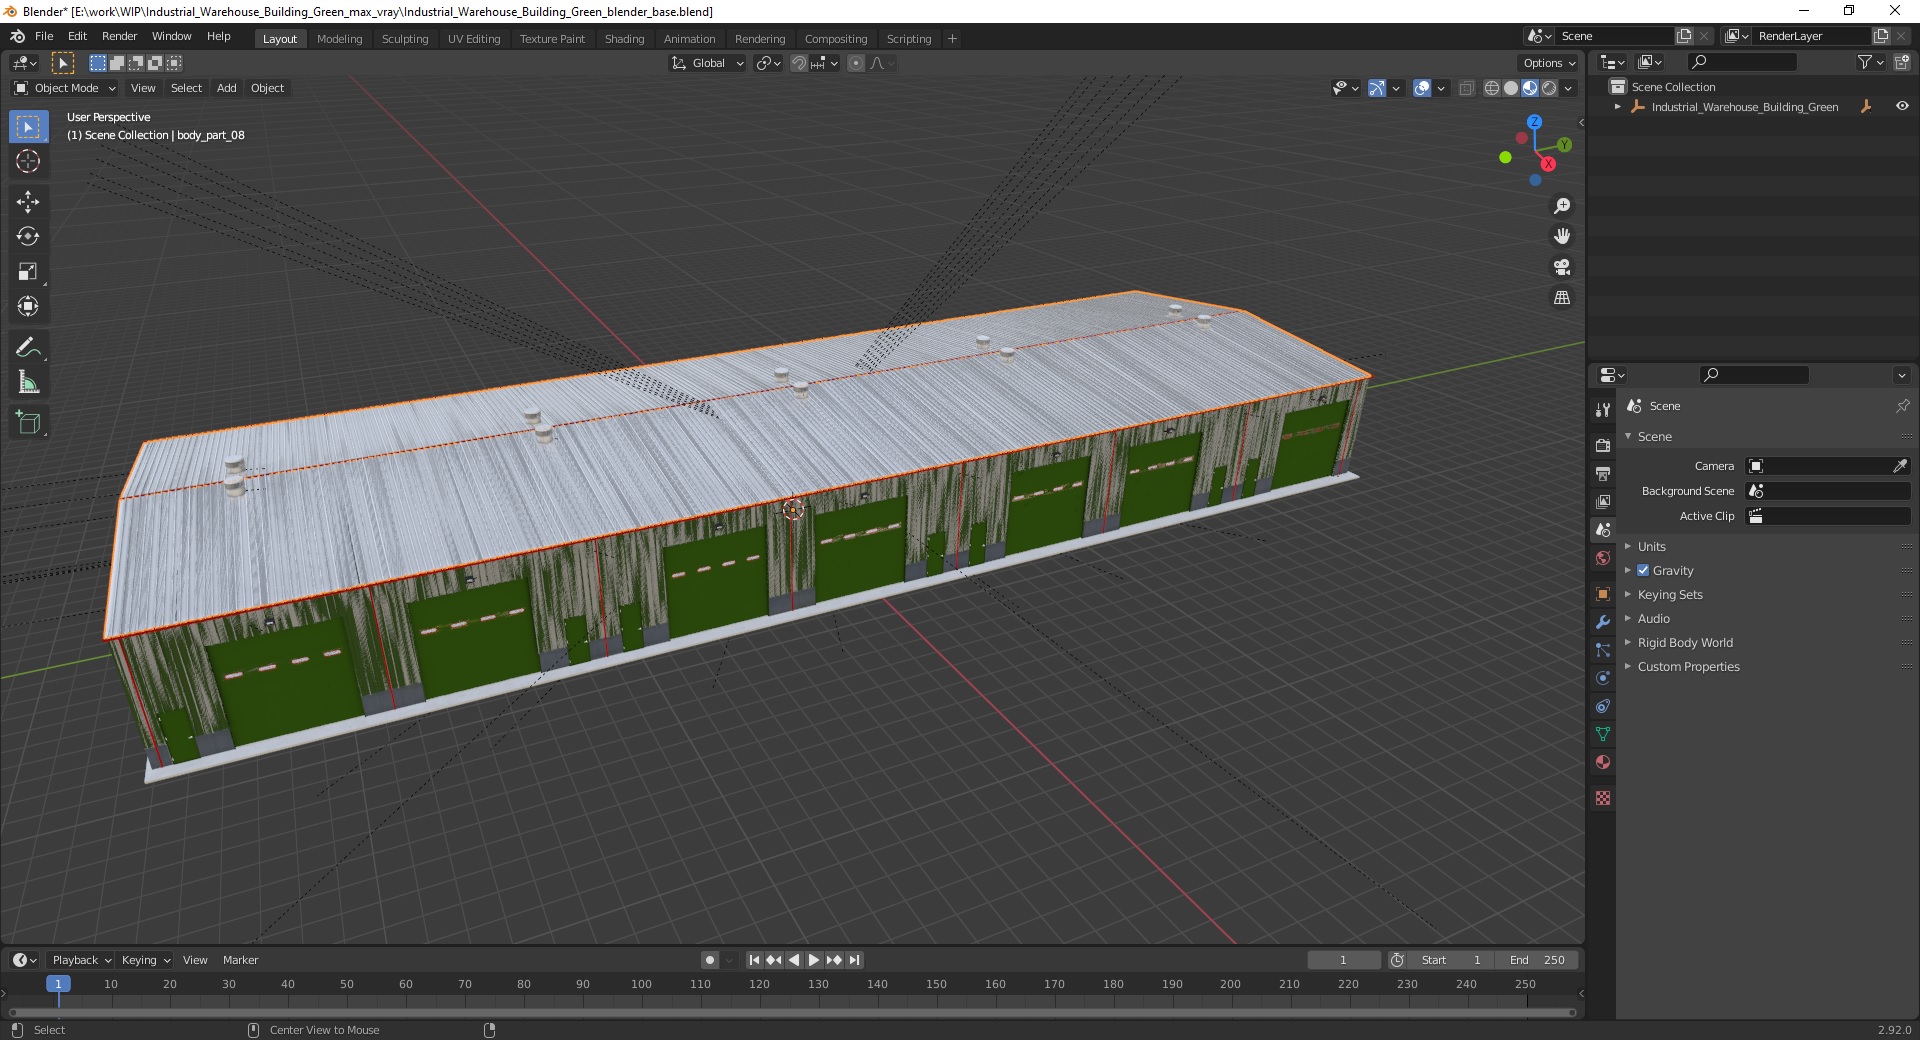Open the Object Constraints properties tab

pos(1603,706)
